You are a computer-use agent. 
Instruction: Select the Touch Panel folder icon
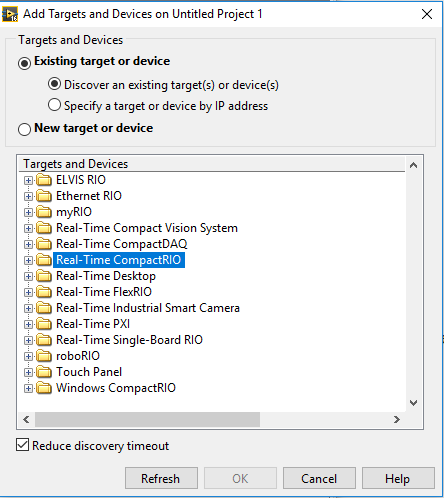click(x=44, y=372)
